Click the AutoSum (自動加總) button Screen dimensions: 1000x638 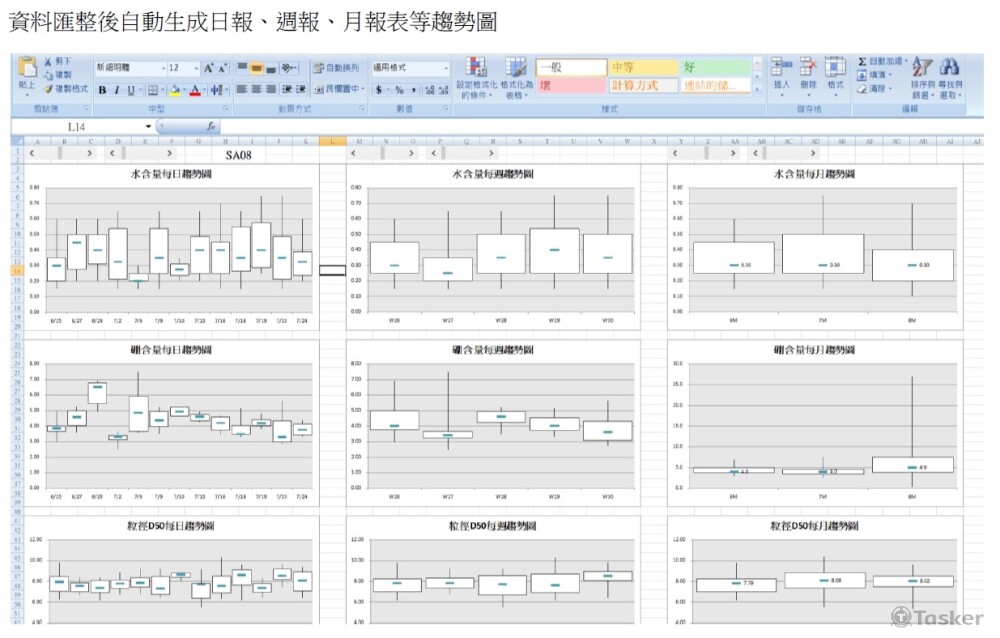click(880, 61)
